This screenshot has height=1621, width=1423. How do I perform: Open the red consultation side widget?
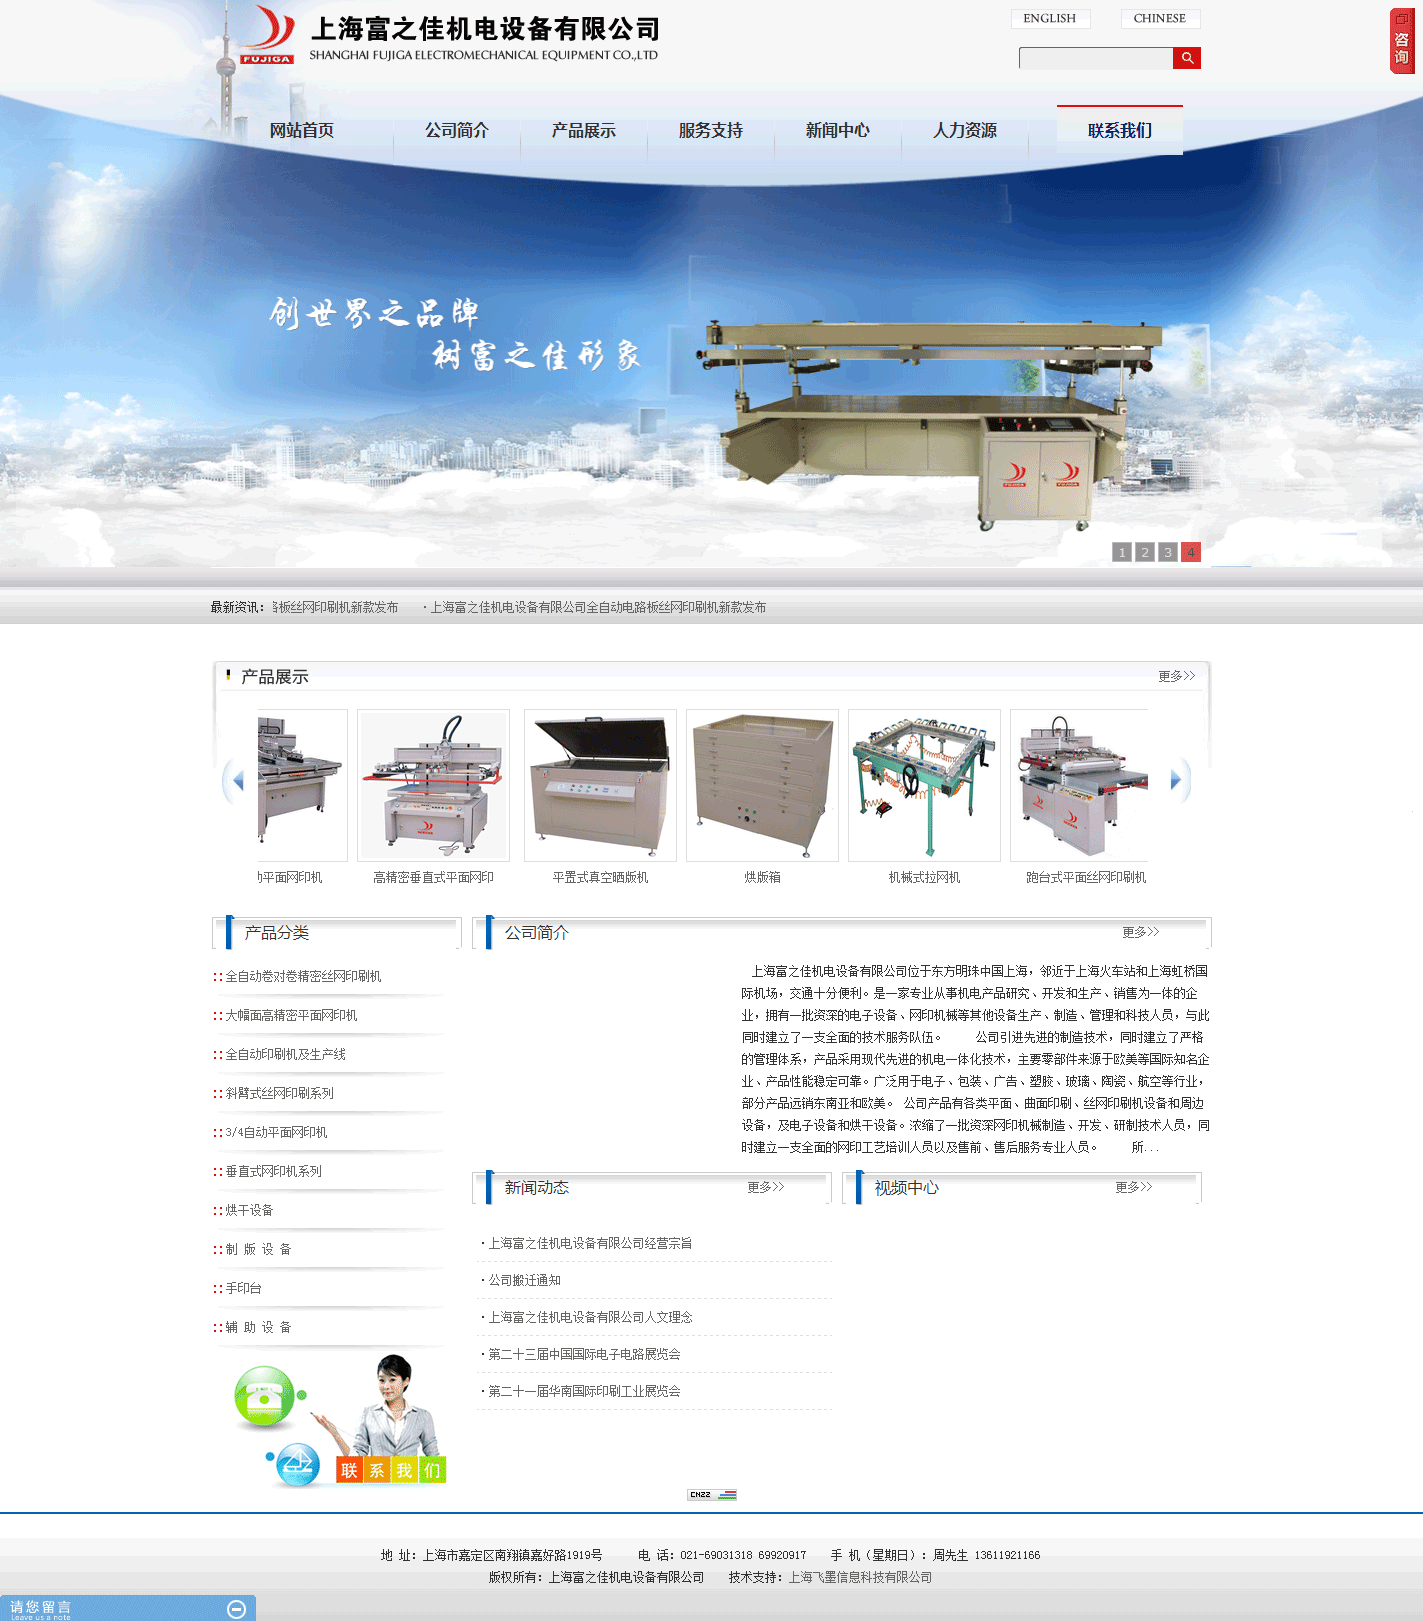[1402, 41]
